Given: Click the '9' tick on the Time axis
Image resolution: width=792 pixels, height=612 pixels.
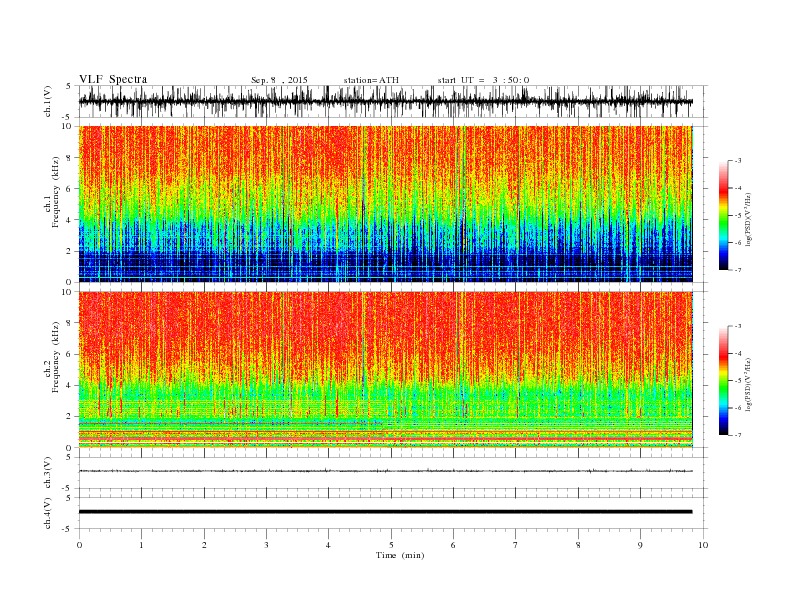Looking at the screenshot, I should pos(640,545).
